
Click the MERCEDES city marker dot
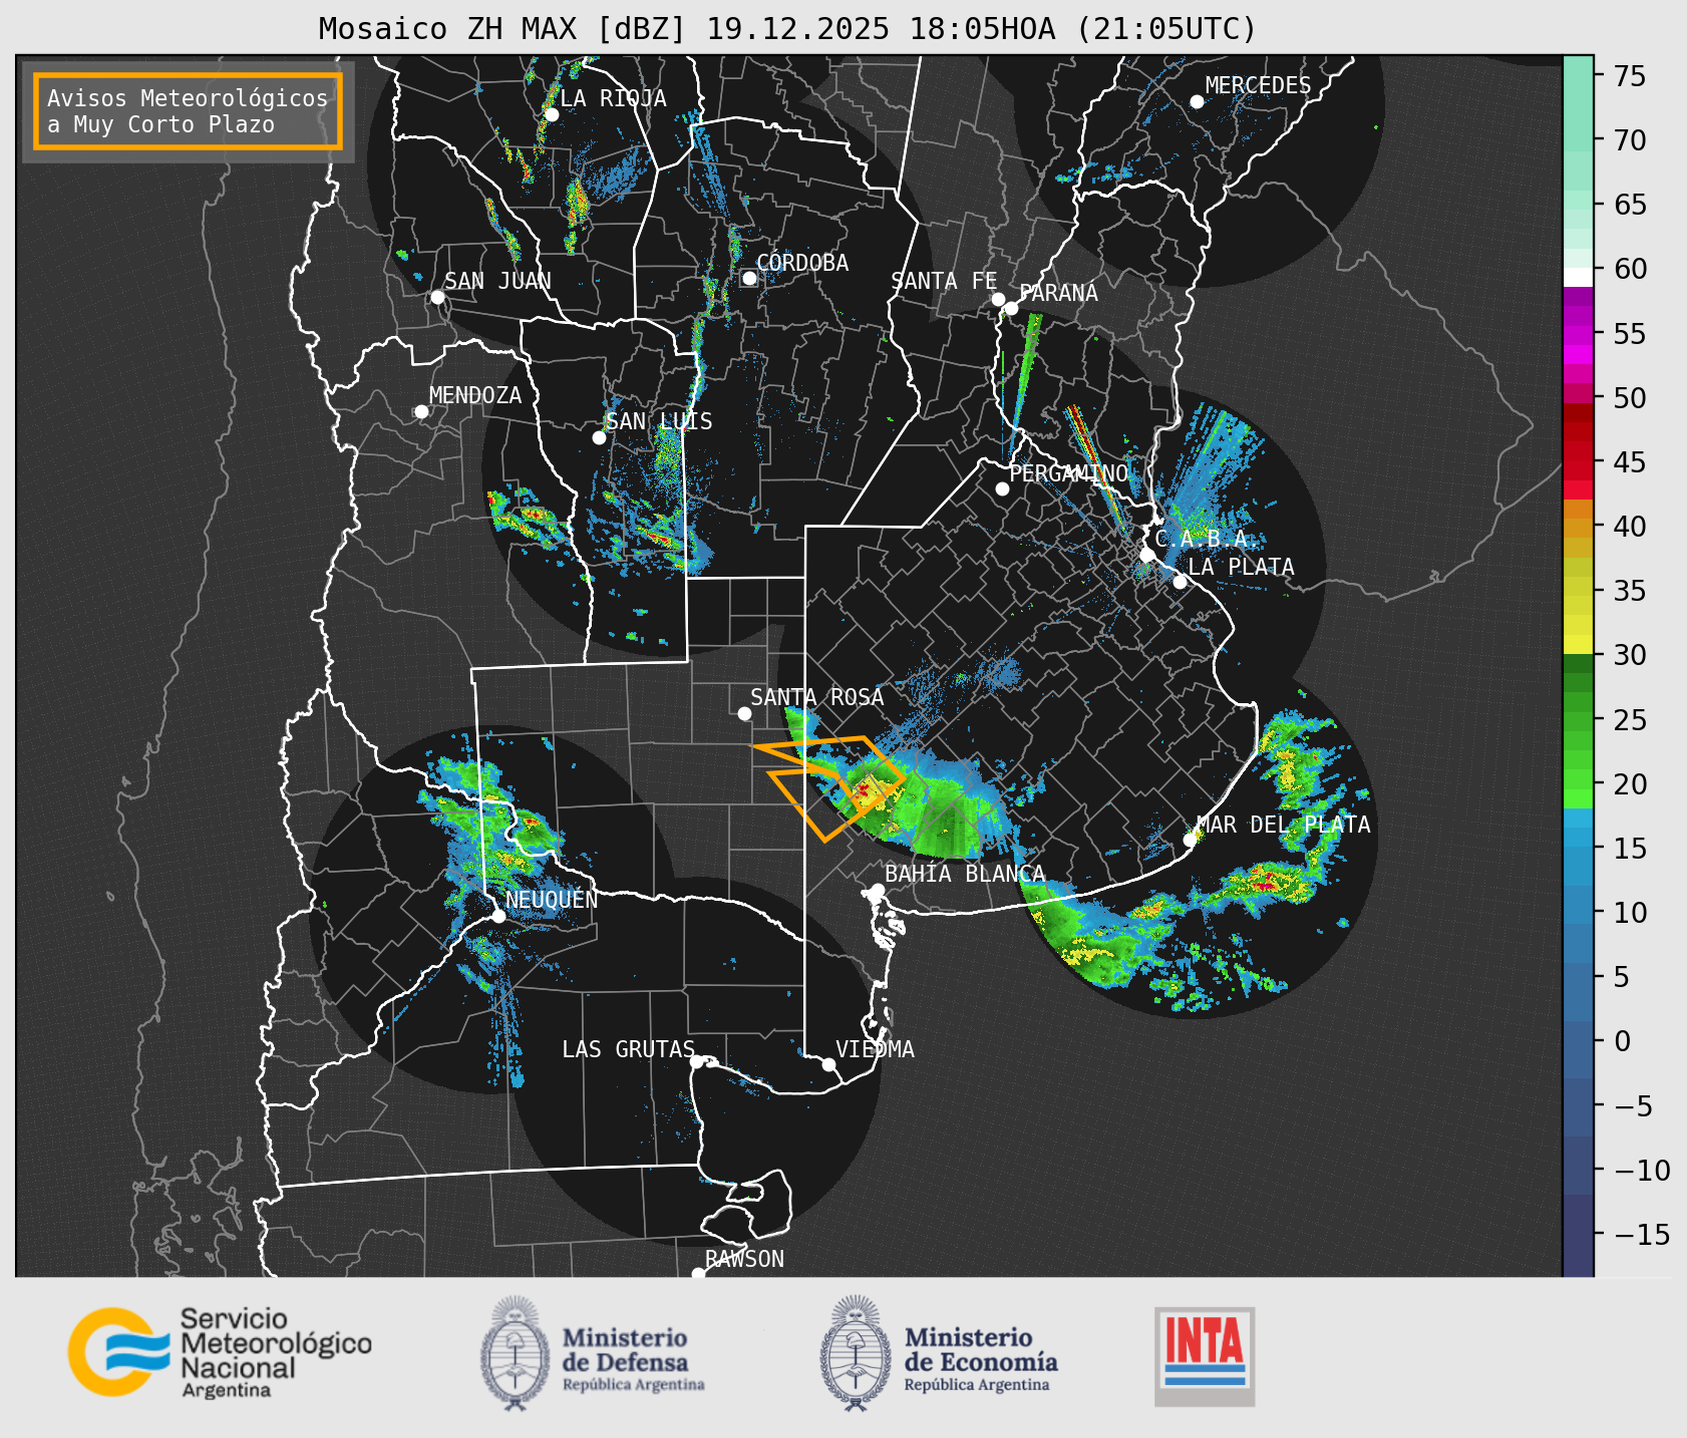pos(1196,102)
